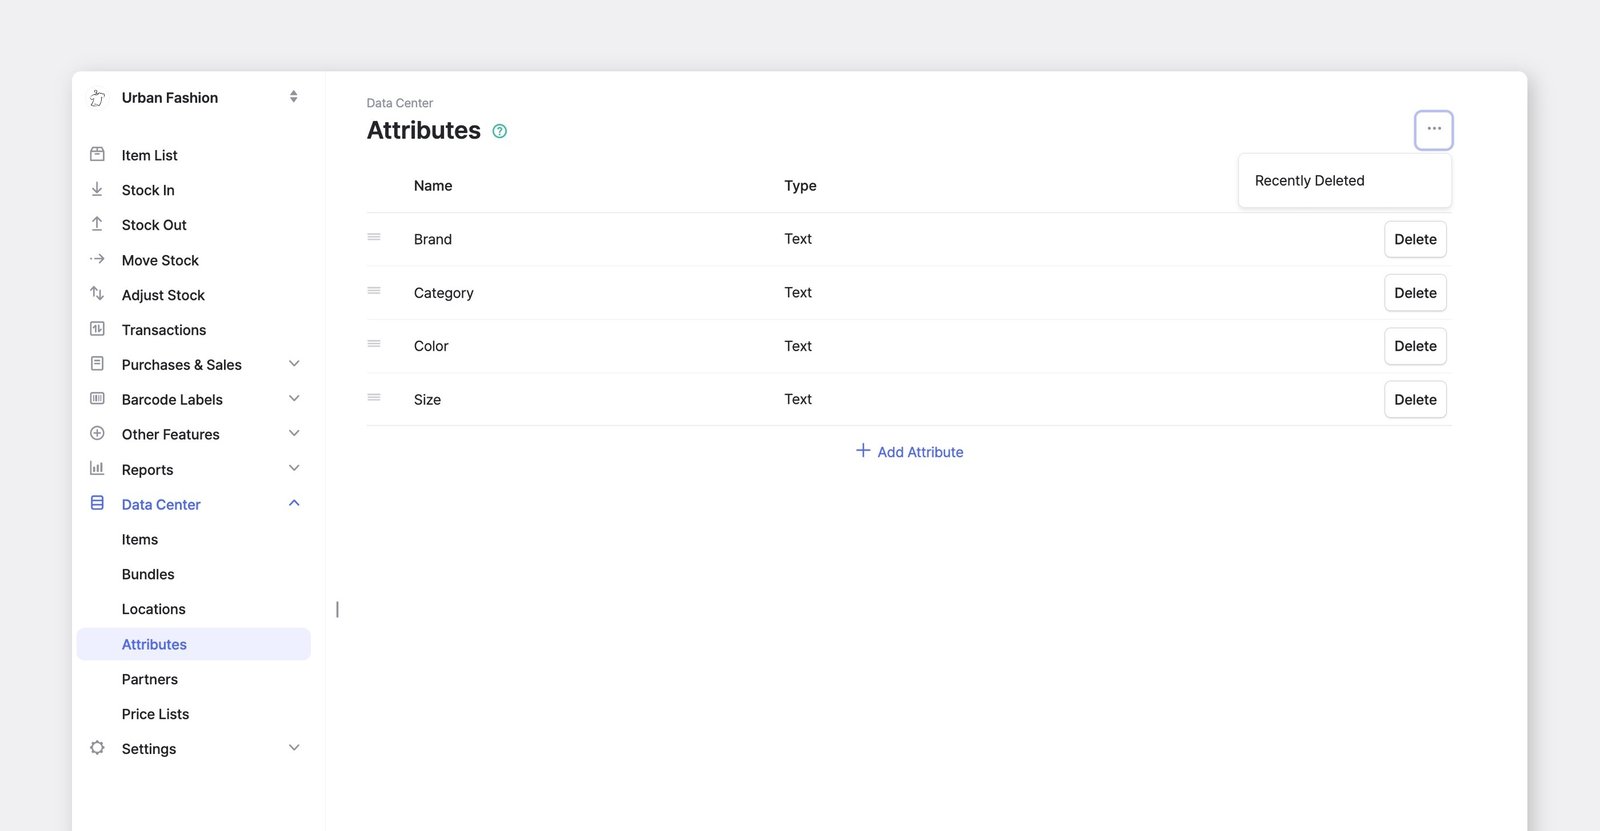Delete the Color attribute

[x=1415, y=346]
